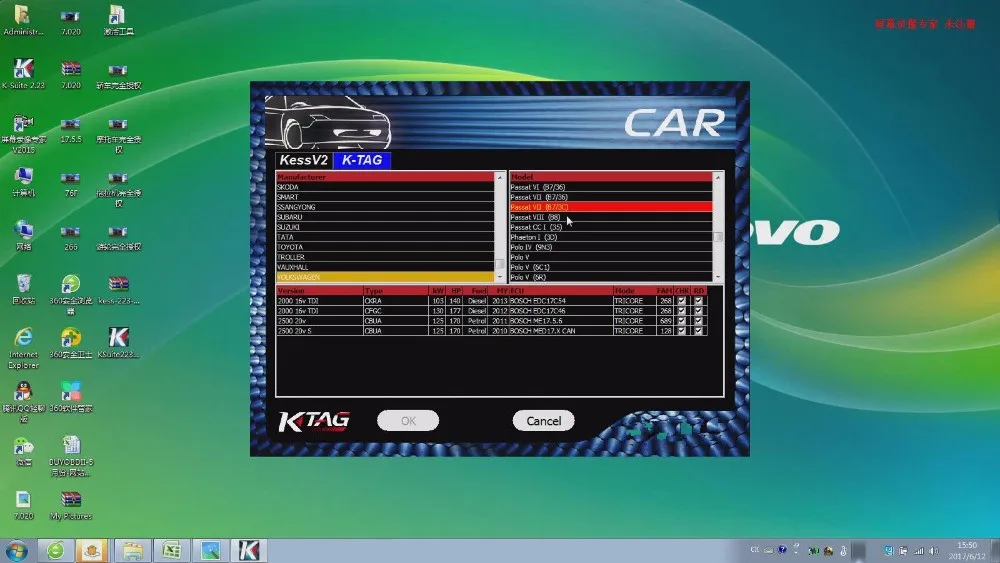Open the file explorer folder in the taskbar
1000x563 pixels.
(133, 550)
